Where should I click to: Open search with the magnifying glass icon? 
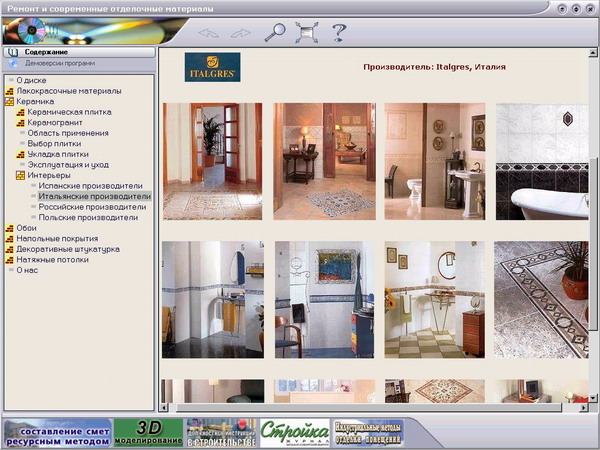(275, 32)
